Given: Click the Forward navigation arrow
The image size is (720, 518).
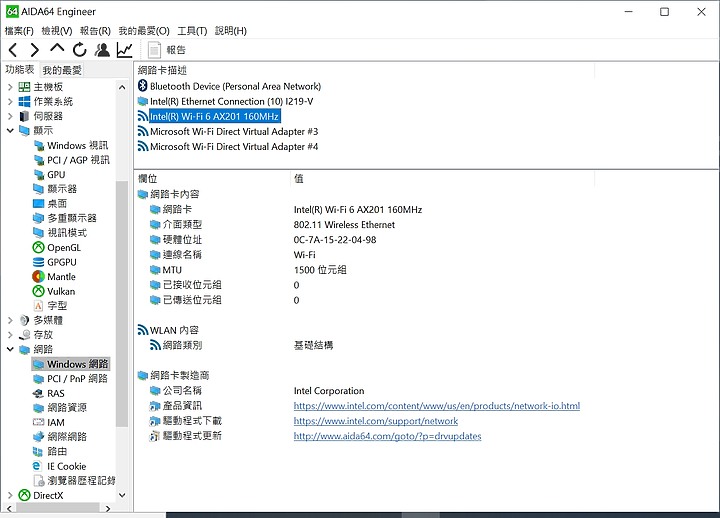Looking at the screenshot, I should (34, 50).
